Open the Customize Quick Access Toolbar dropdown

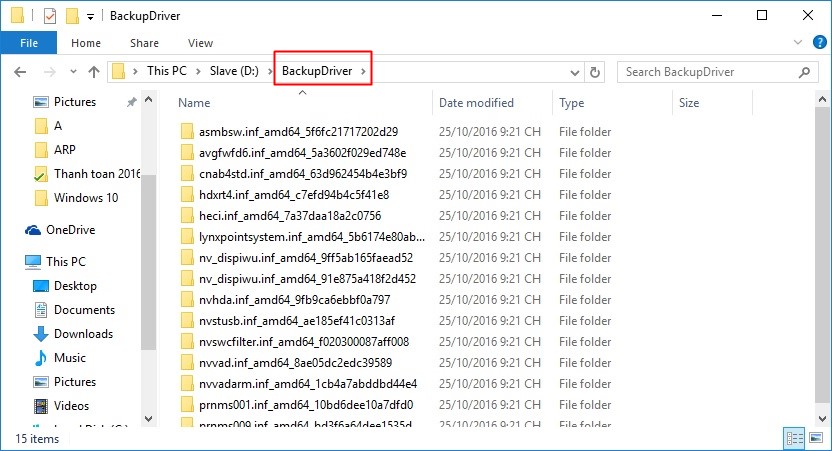[x=90, y=17]
